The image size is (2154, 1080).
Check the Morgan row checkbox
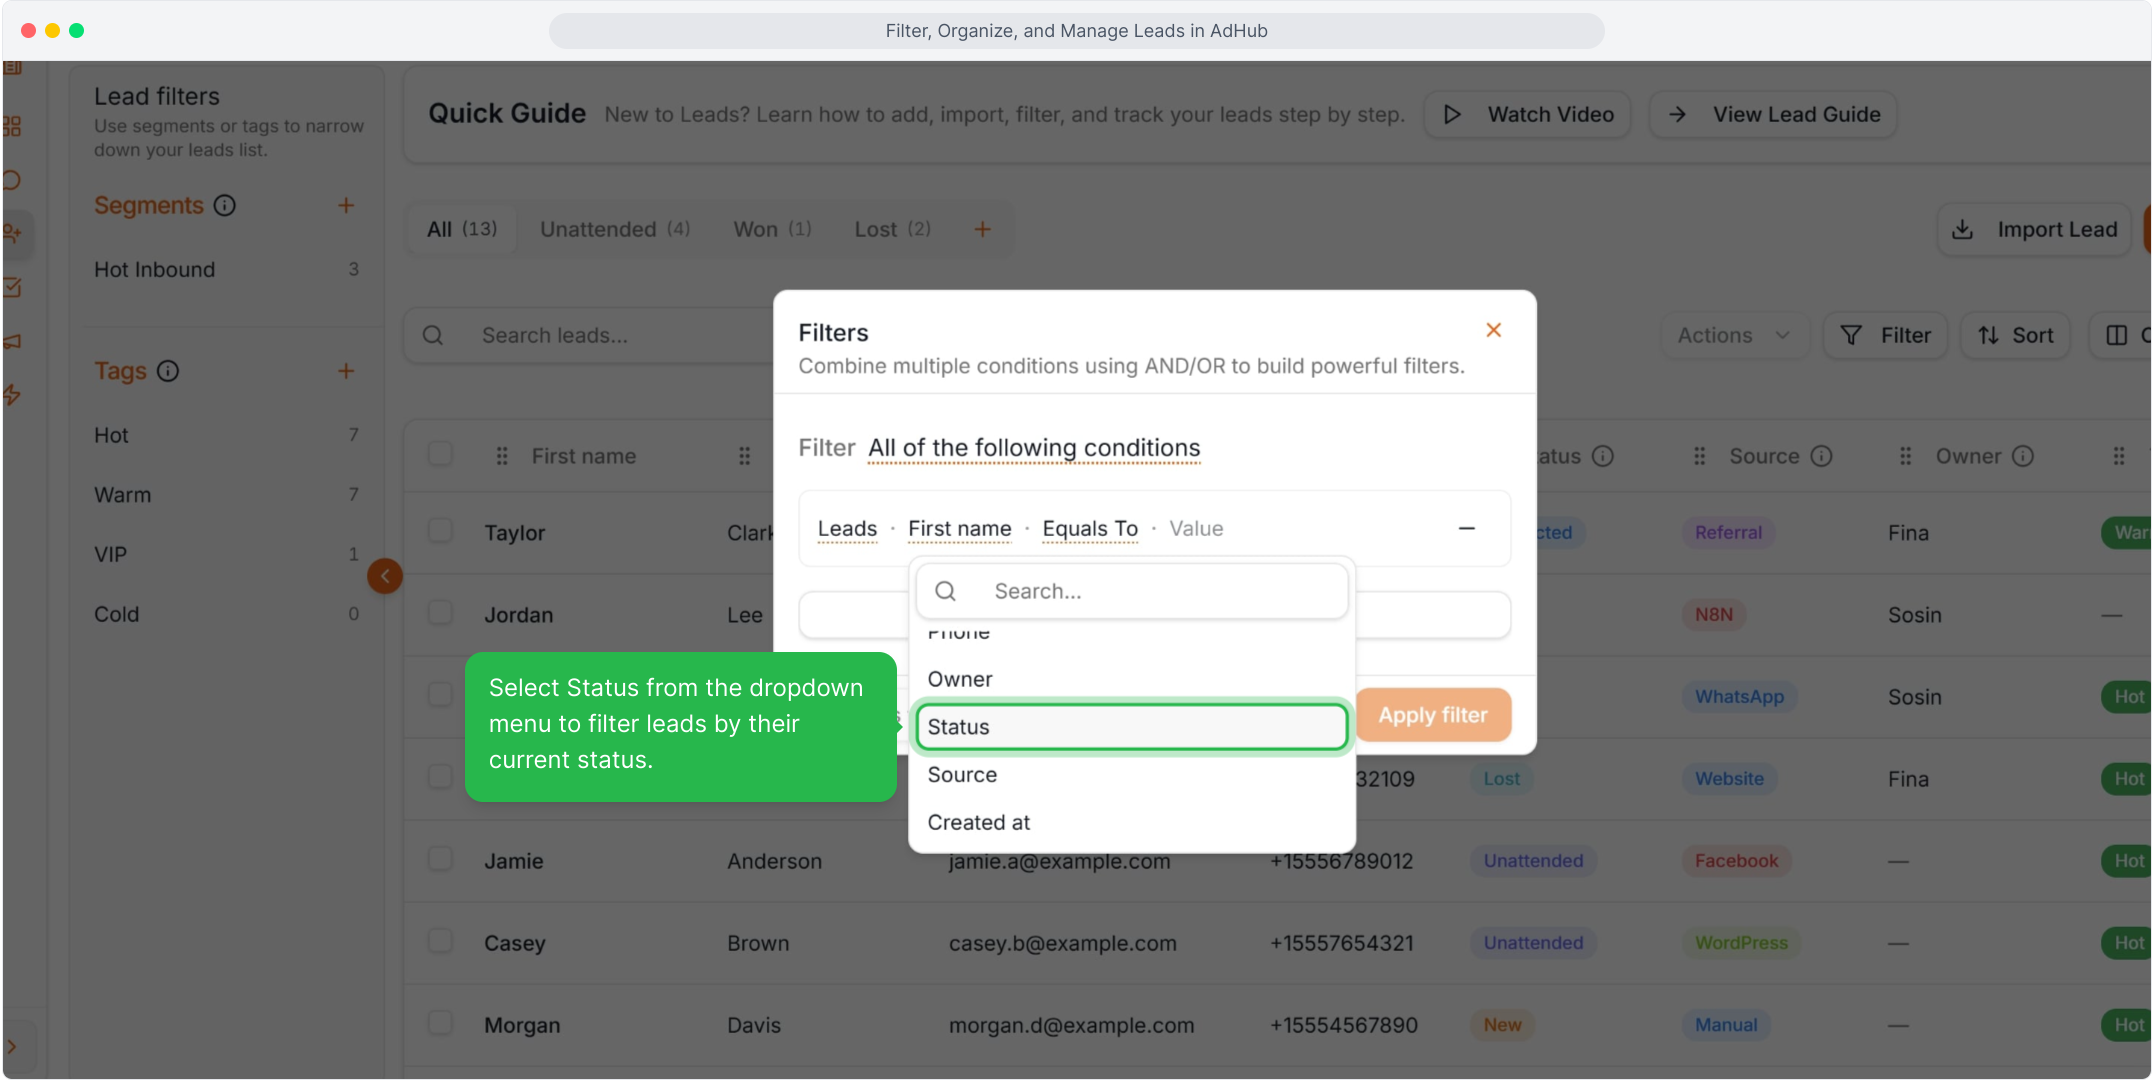tap(440, 1023)
